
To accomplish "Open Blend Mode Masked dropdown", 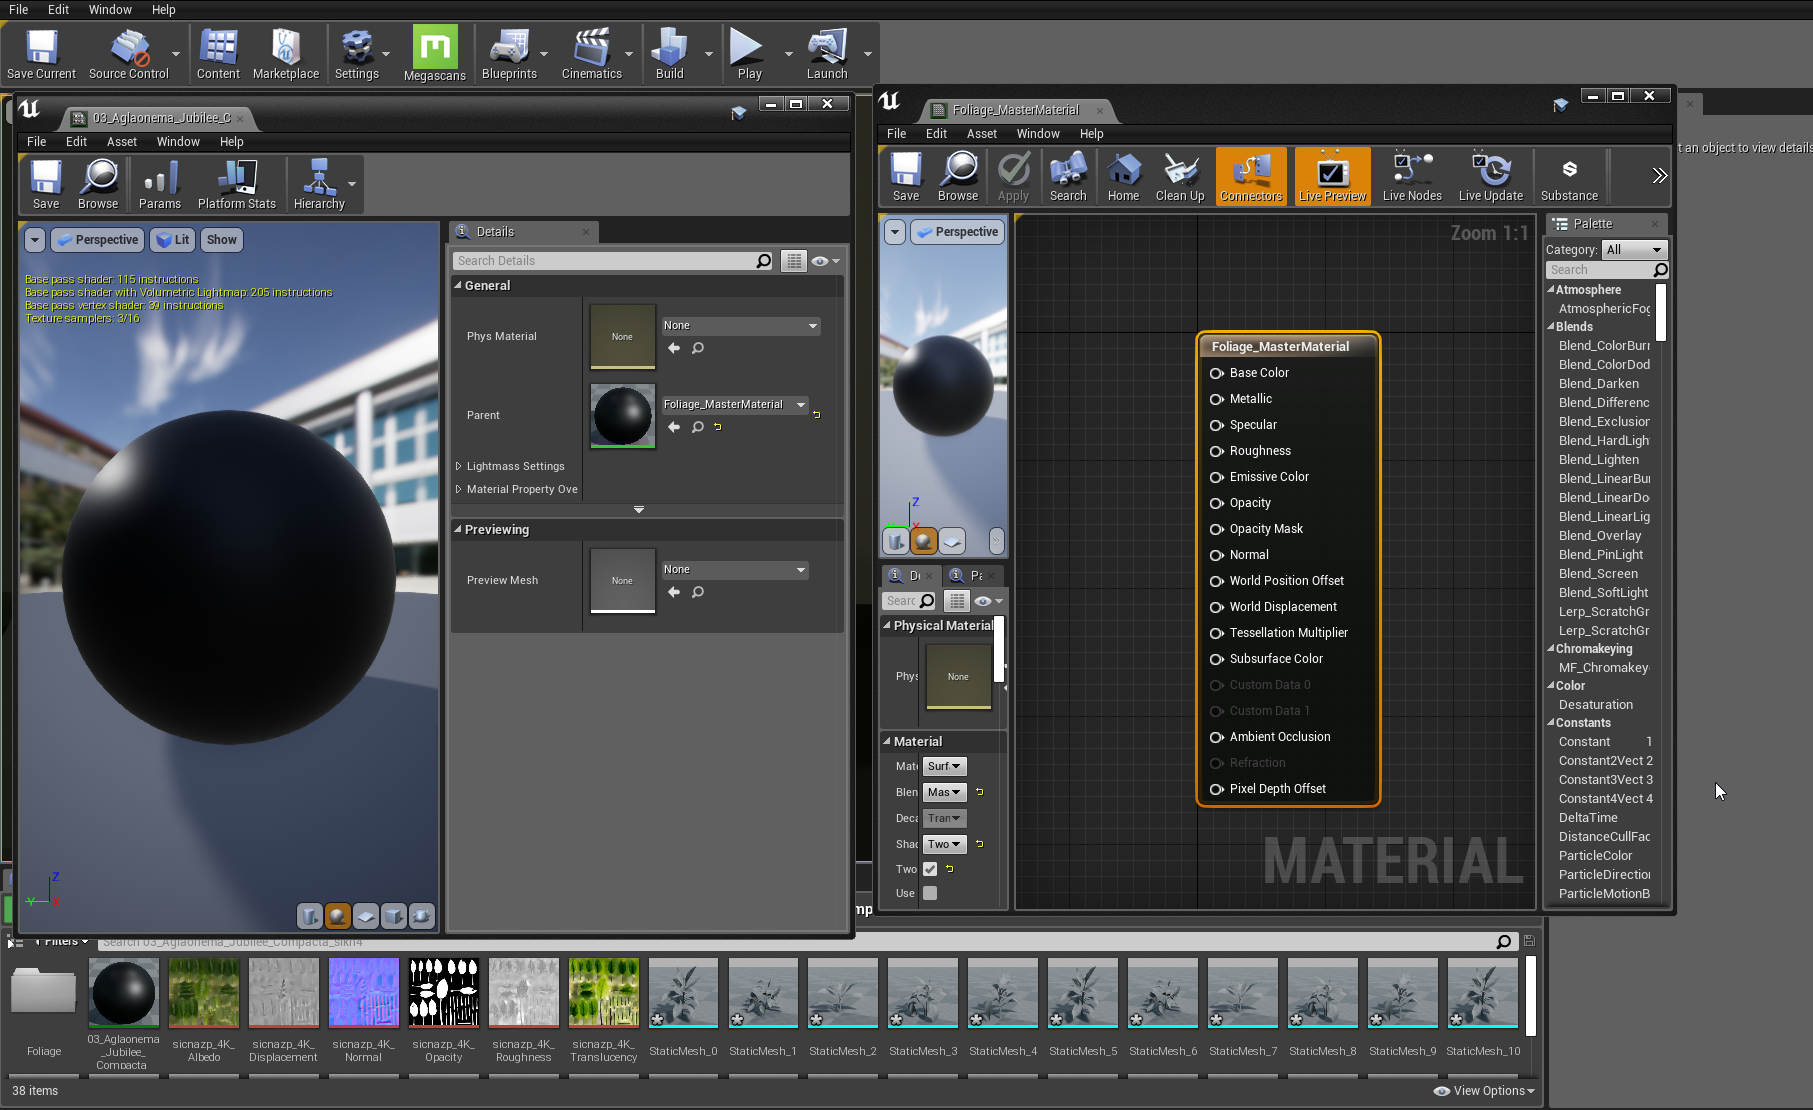I will click(944, 793).
